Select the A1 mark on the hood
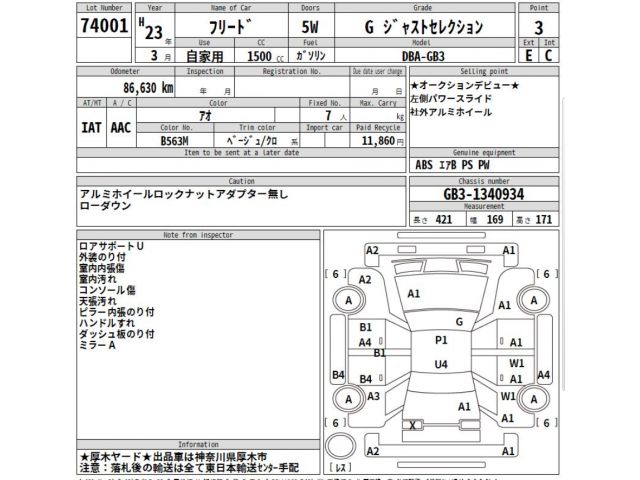 pyautogui.click(x=414, y=293)
